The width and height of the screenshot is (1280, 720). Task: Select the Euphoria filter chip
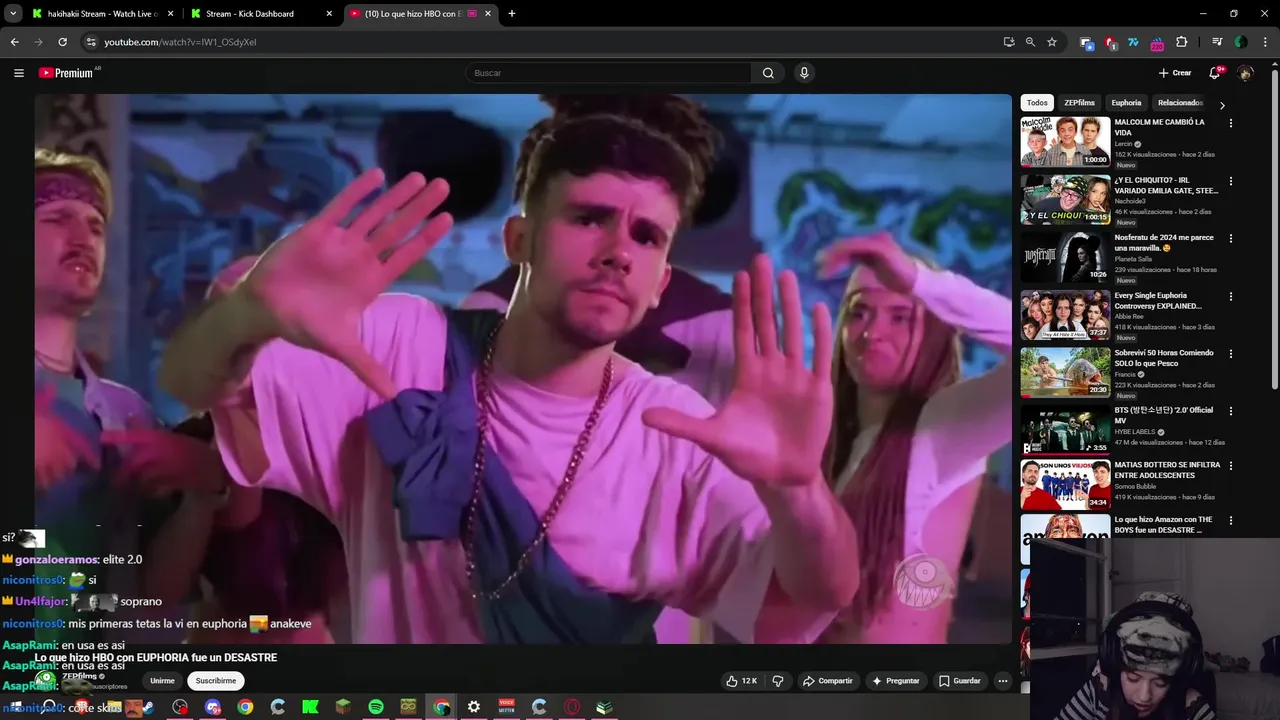pos(1126,103)
